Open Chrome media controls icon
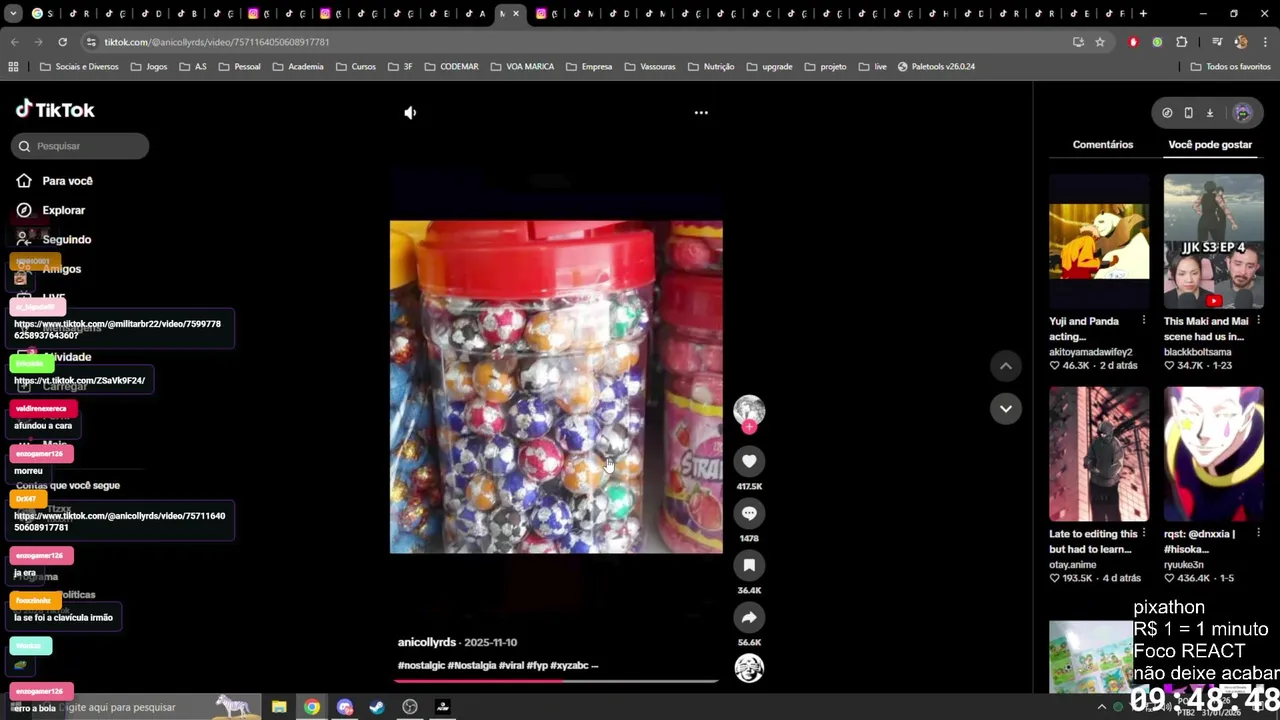 [1217, 42]
